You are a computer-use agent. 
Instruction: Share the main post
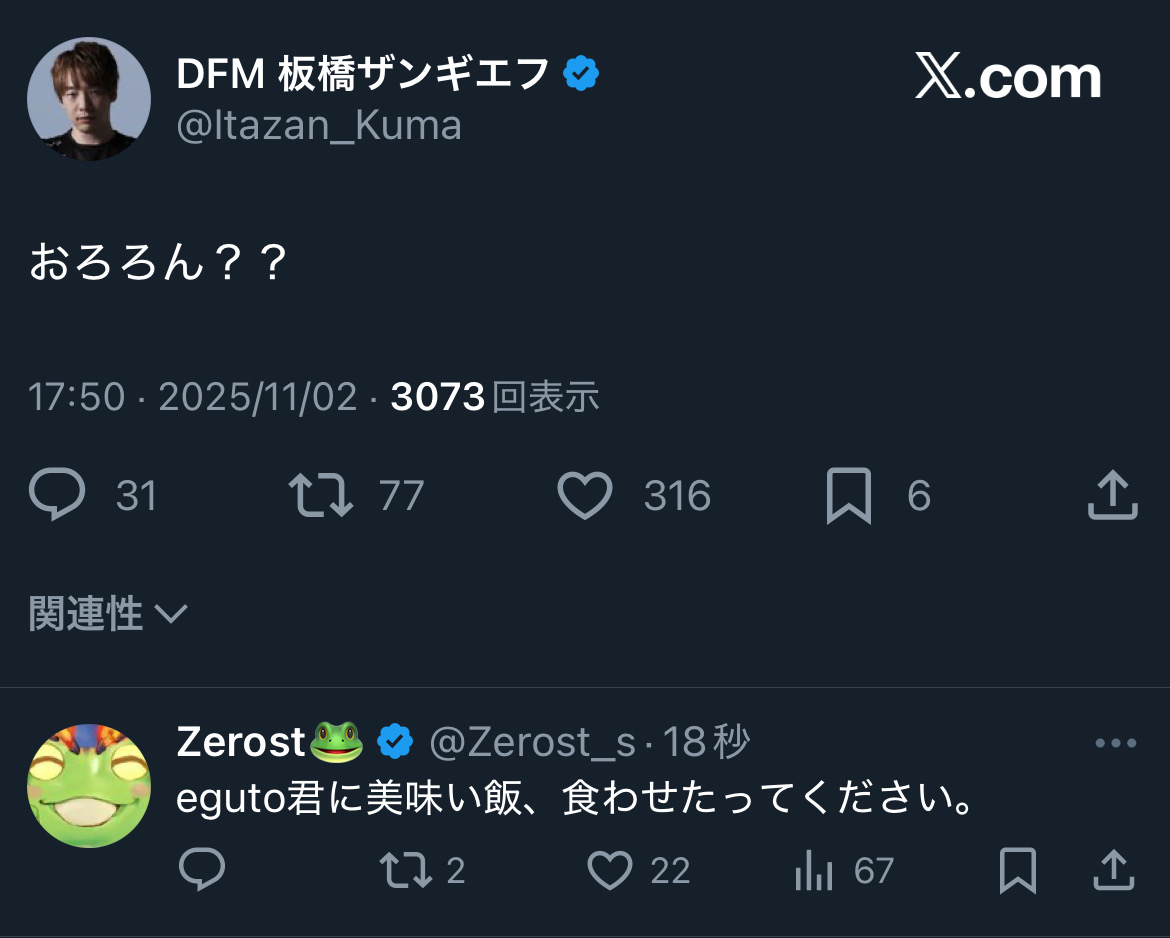(x=1112, y=496)
